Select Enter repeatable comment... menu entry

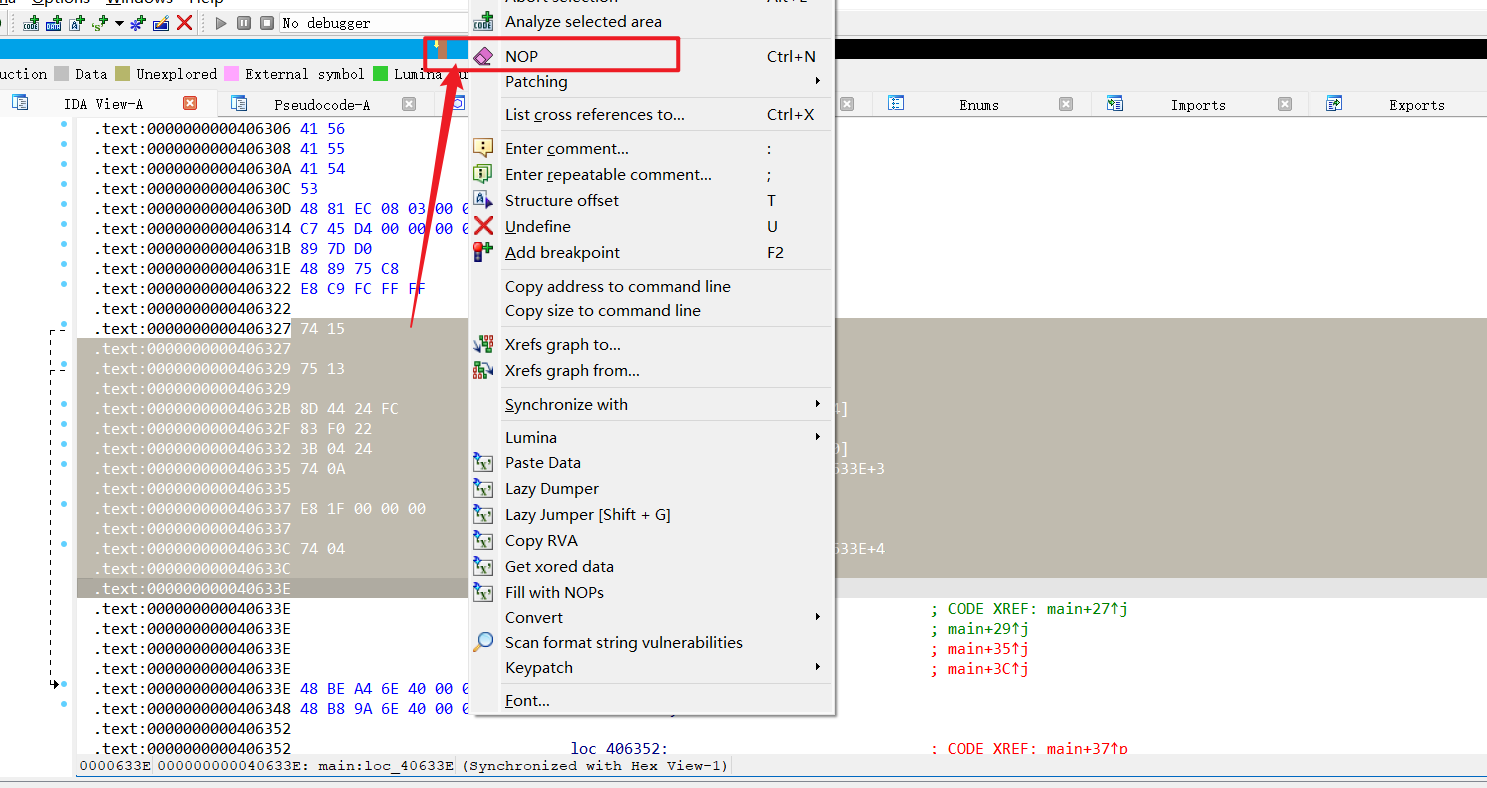651,174
